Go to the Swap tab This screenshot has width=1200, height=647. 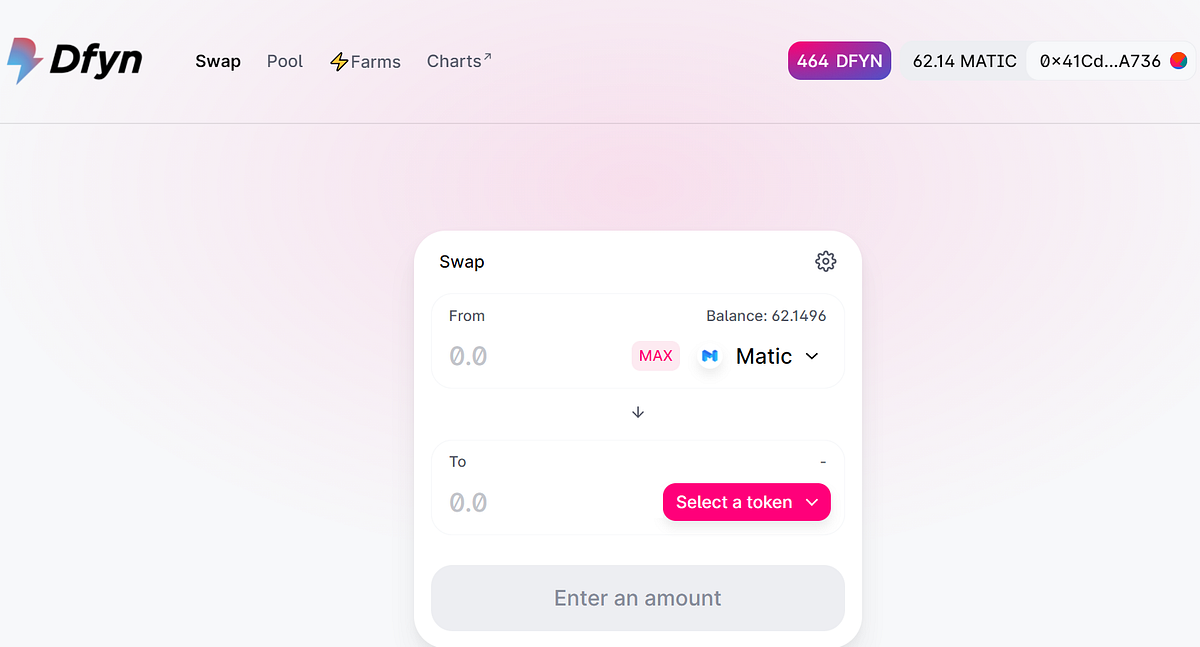pos(218,61)
